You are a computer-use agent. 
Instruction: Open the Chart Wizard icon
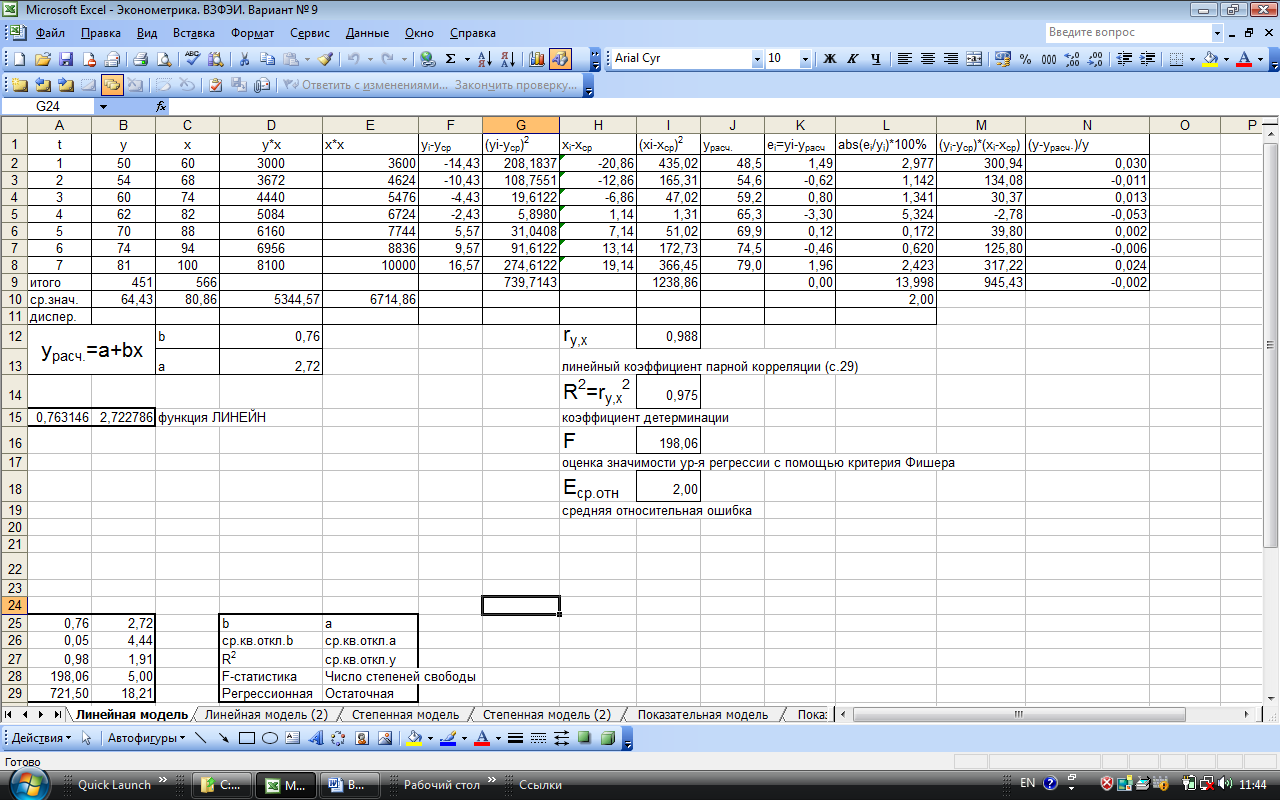pos(537,59)
